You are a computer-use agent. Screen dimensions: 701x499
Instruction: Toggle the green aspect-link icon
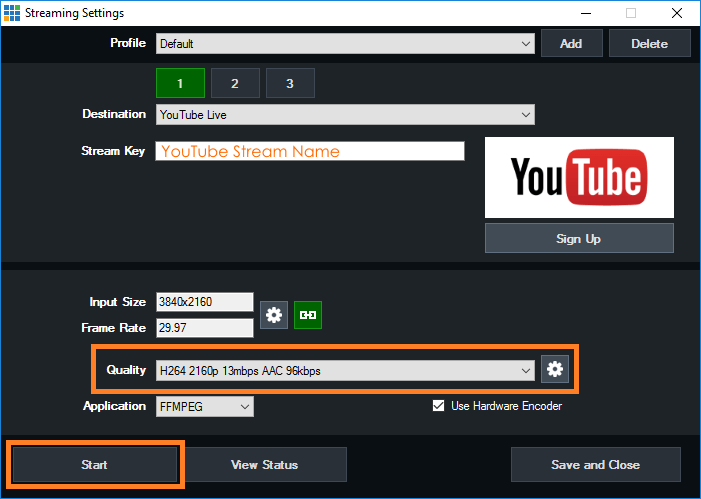pyautogui.click(x=308, y=315)
